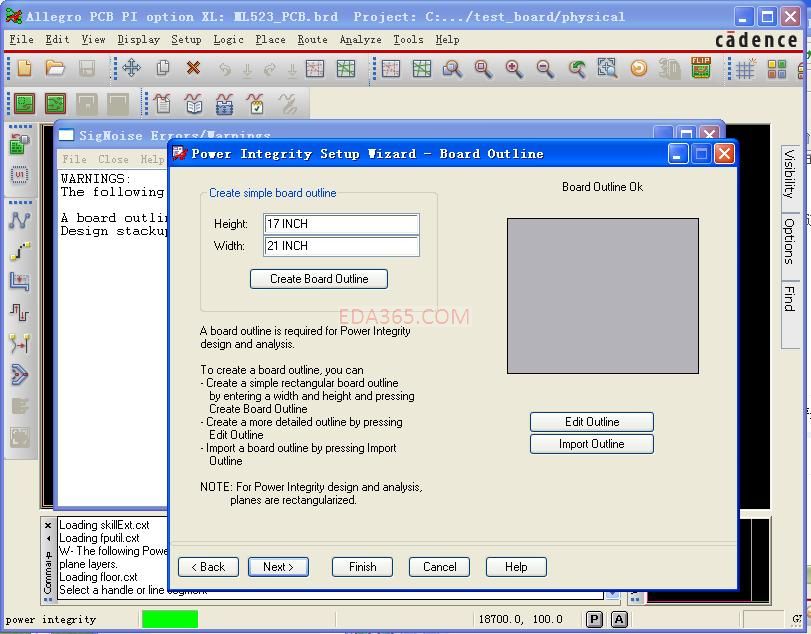Click the Create Board Outline button
811x634 pixels.
coord(319,279)
